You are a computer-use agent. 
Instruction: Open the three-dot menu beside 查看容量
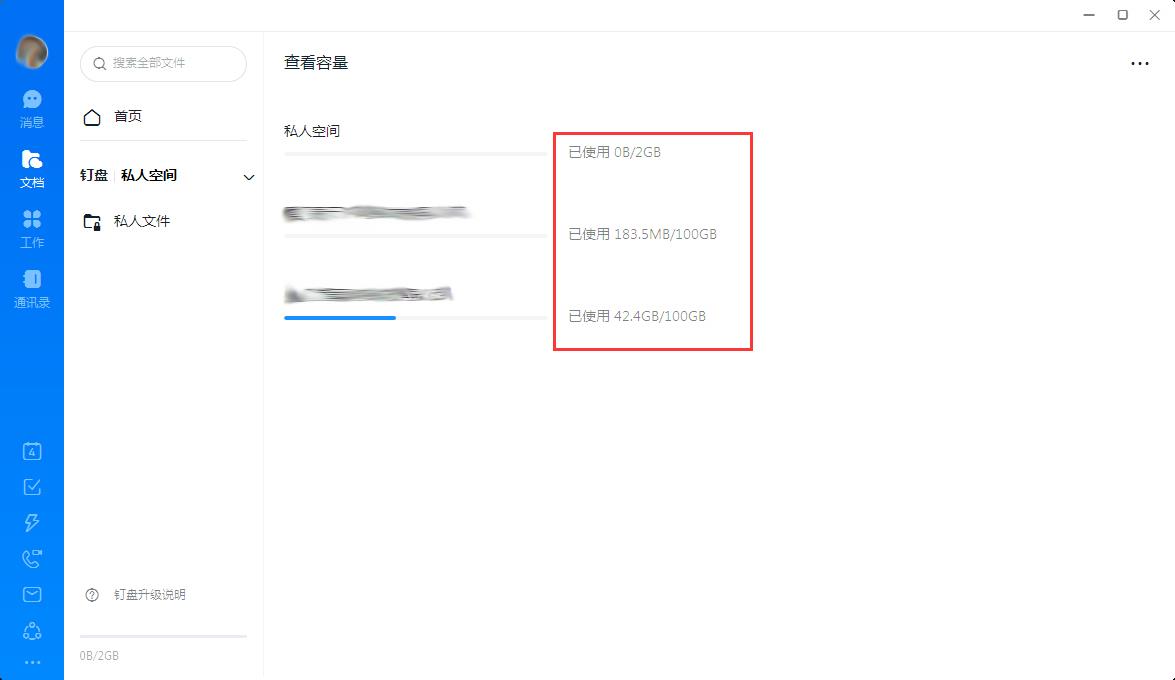pos(1140,64)
